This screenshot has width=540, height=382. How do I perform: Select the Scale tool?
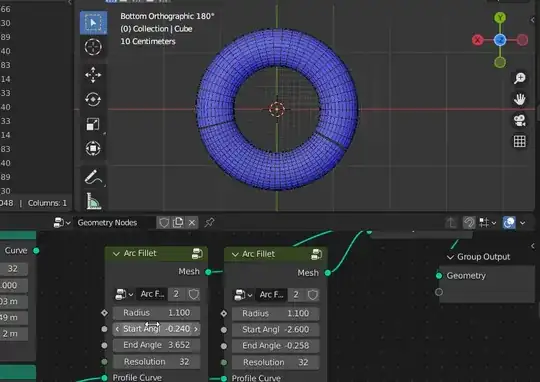(93, 124)
